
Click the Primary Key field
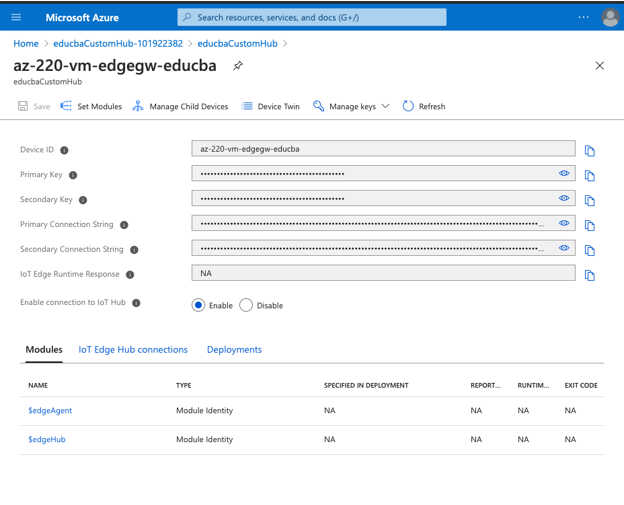click(383, 174)
